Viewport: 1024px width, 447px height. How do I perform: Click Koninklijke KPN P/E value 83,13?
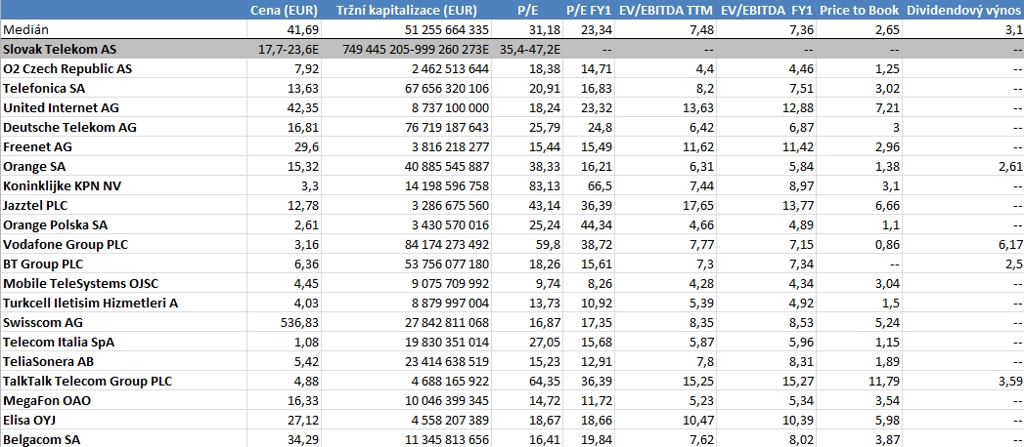pos(543,186)
